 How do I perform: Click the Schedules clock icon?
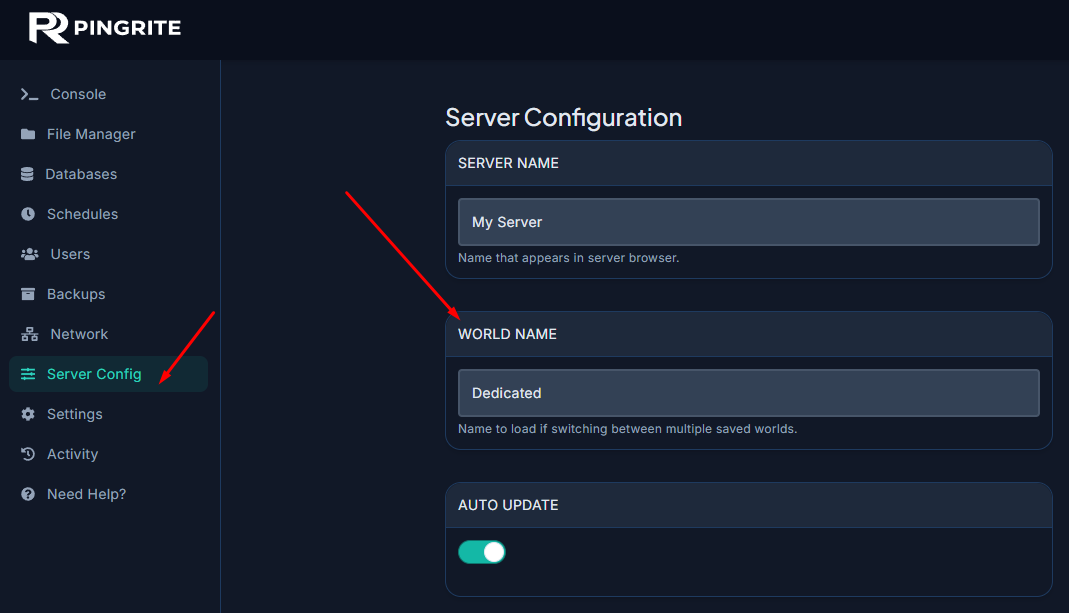(27, 214)
